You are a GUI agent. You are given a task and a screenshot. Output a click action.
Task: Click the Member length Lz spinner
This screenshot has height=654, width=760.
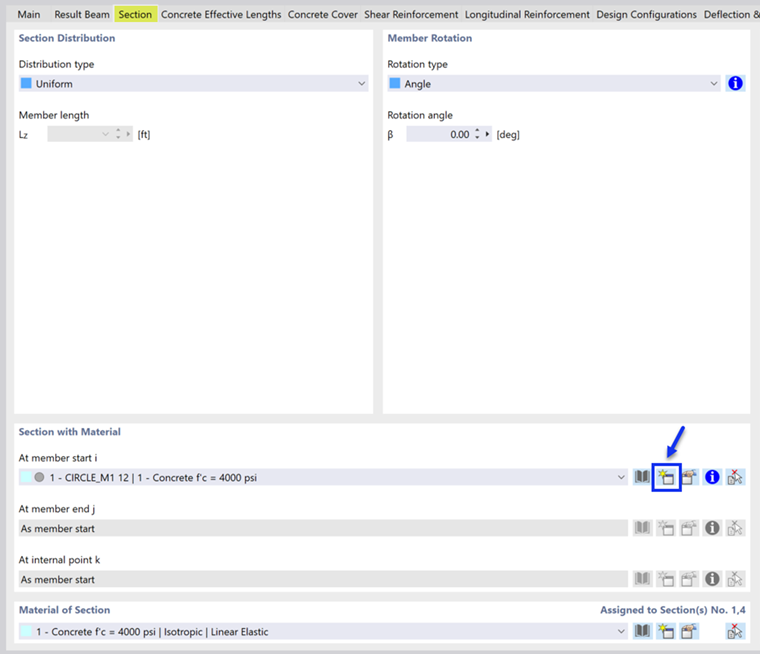118,134
